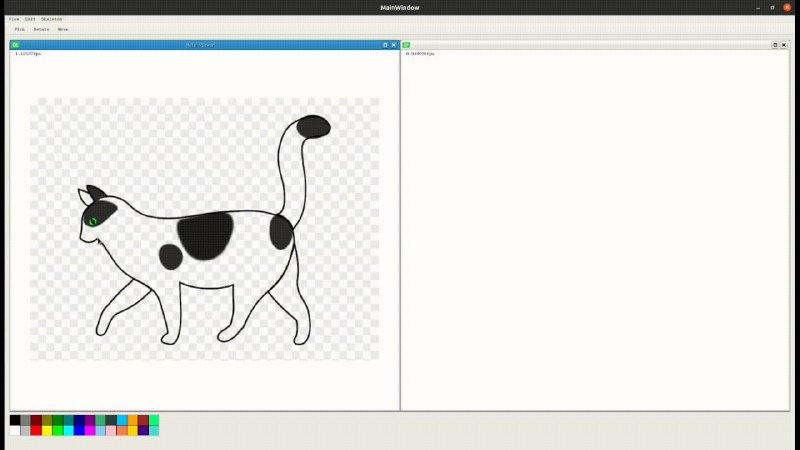The height and width of the screenshot is (450, 800).
Task: Maximize the left cat image subwindow
Action: pyautogui.click(x=385, y=45)
